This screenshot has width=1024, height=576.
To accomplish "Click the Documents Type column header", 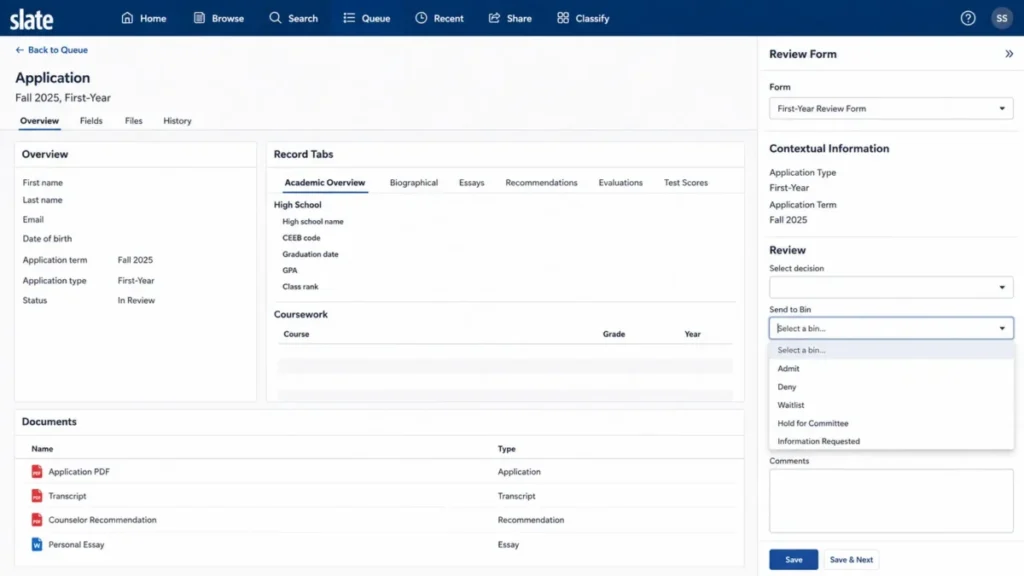I will click(x=507, y=449).
